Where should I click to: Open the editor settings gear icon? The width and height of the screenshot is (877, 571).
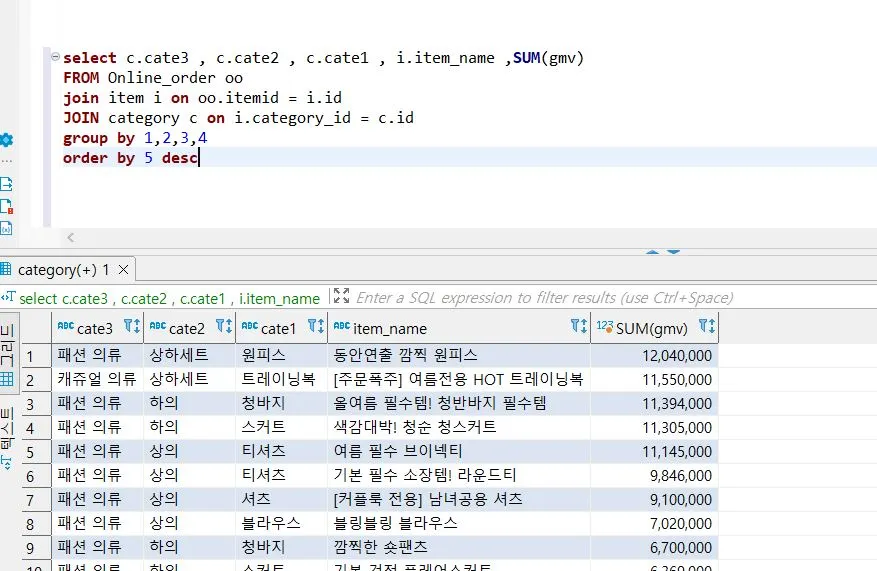coord(6,140)
